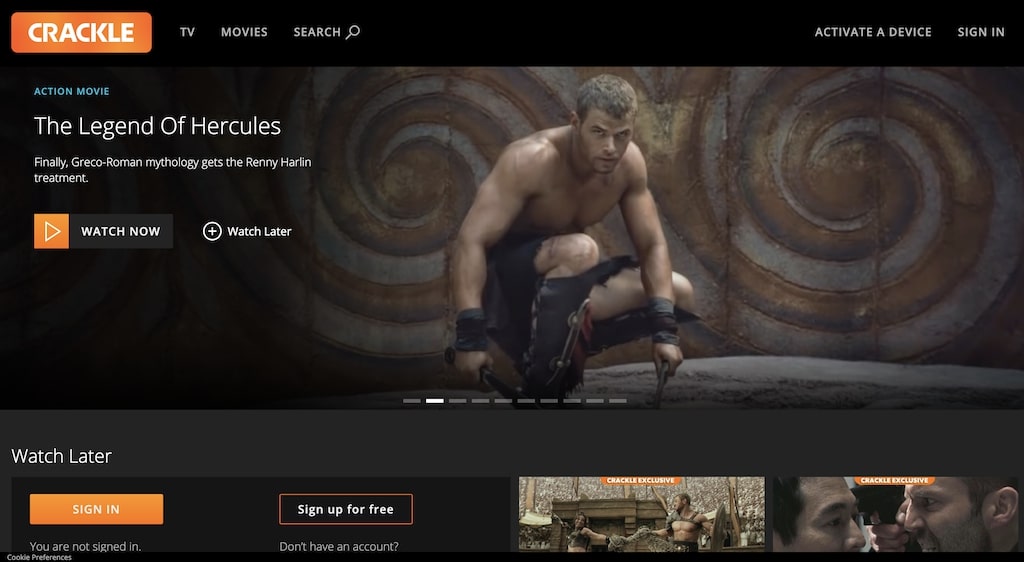Click the Crackle logo

click(x=81, y=32)
